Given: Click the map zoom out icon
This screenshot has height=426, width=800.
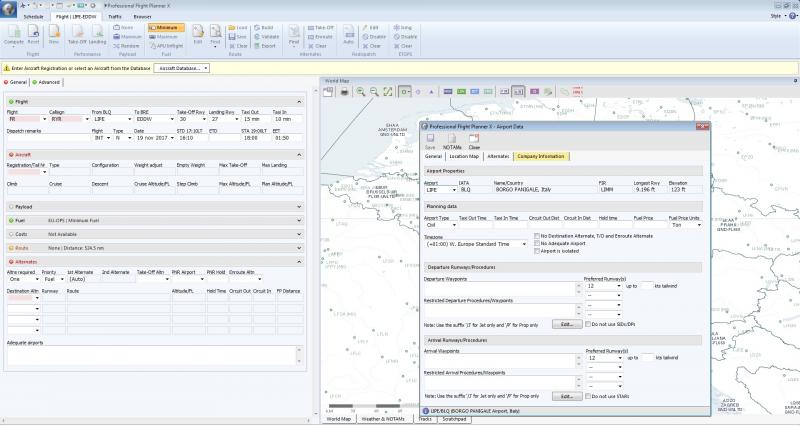Looking at the screenshot, I should (374, 92).
